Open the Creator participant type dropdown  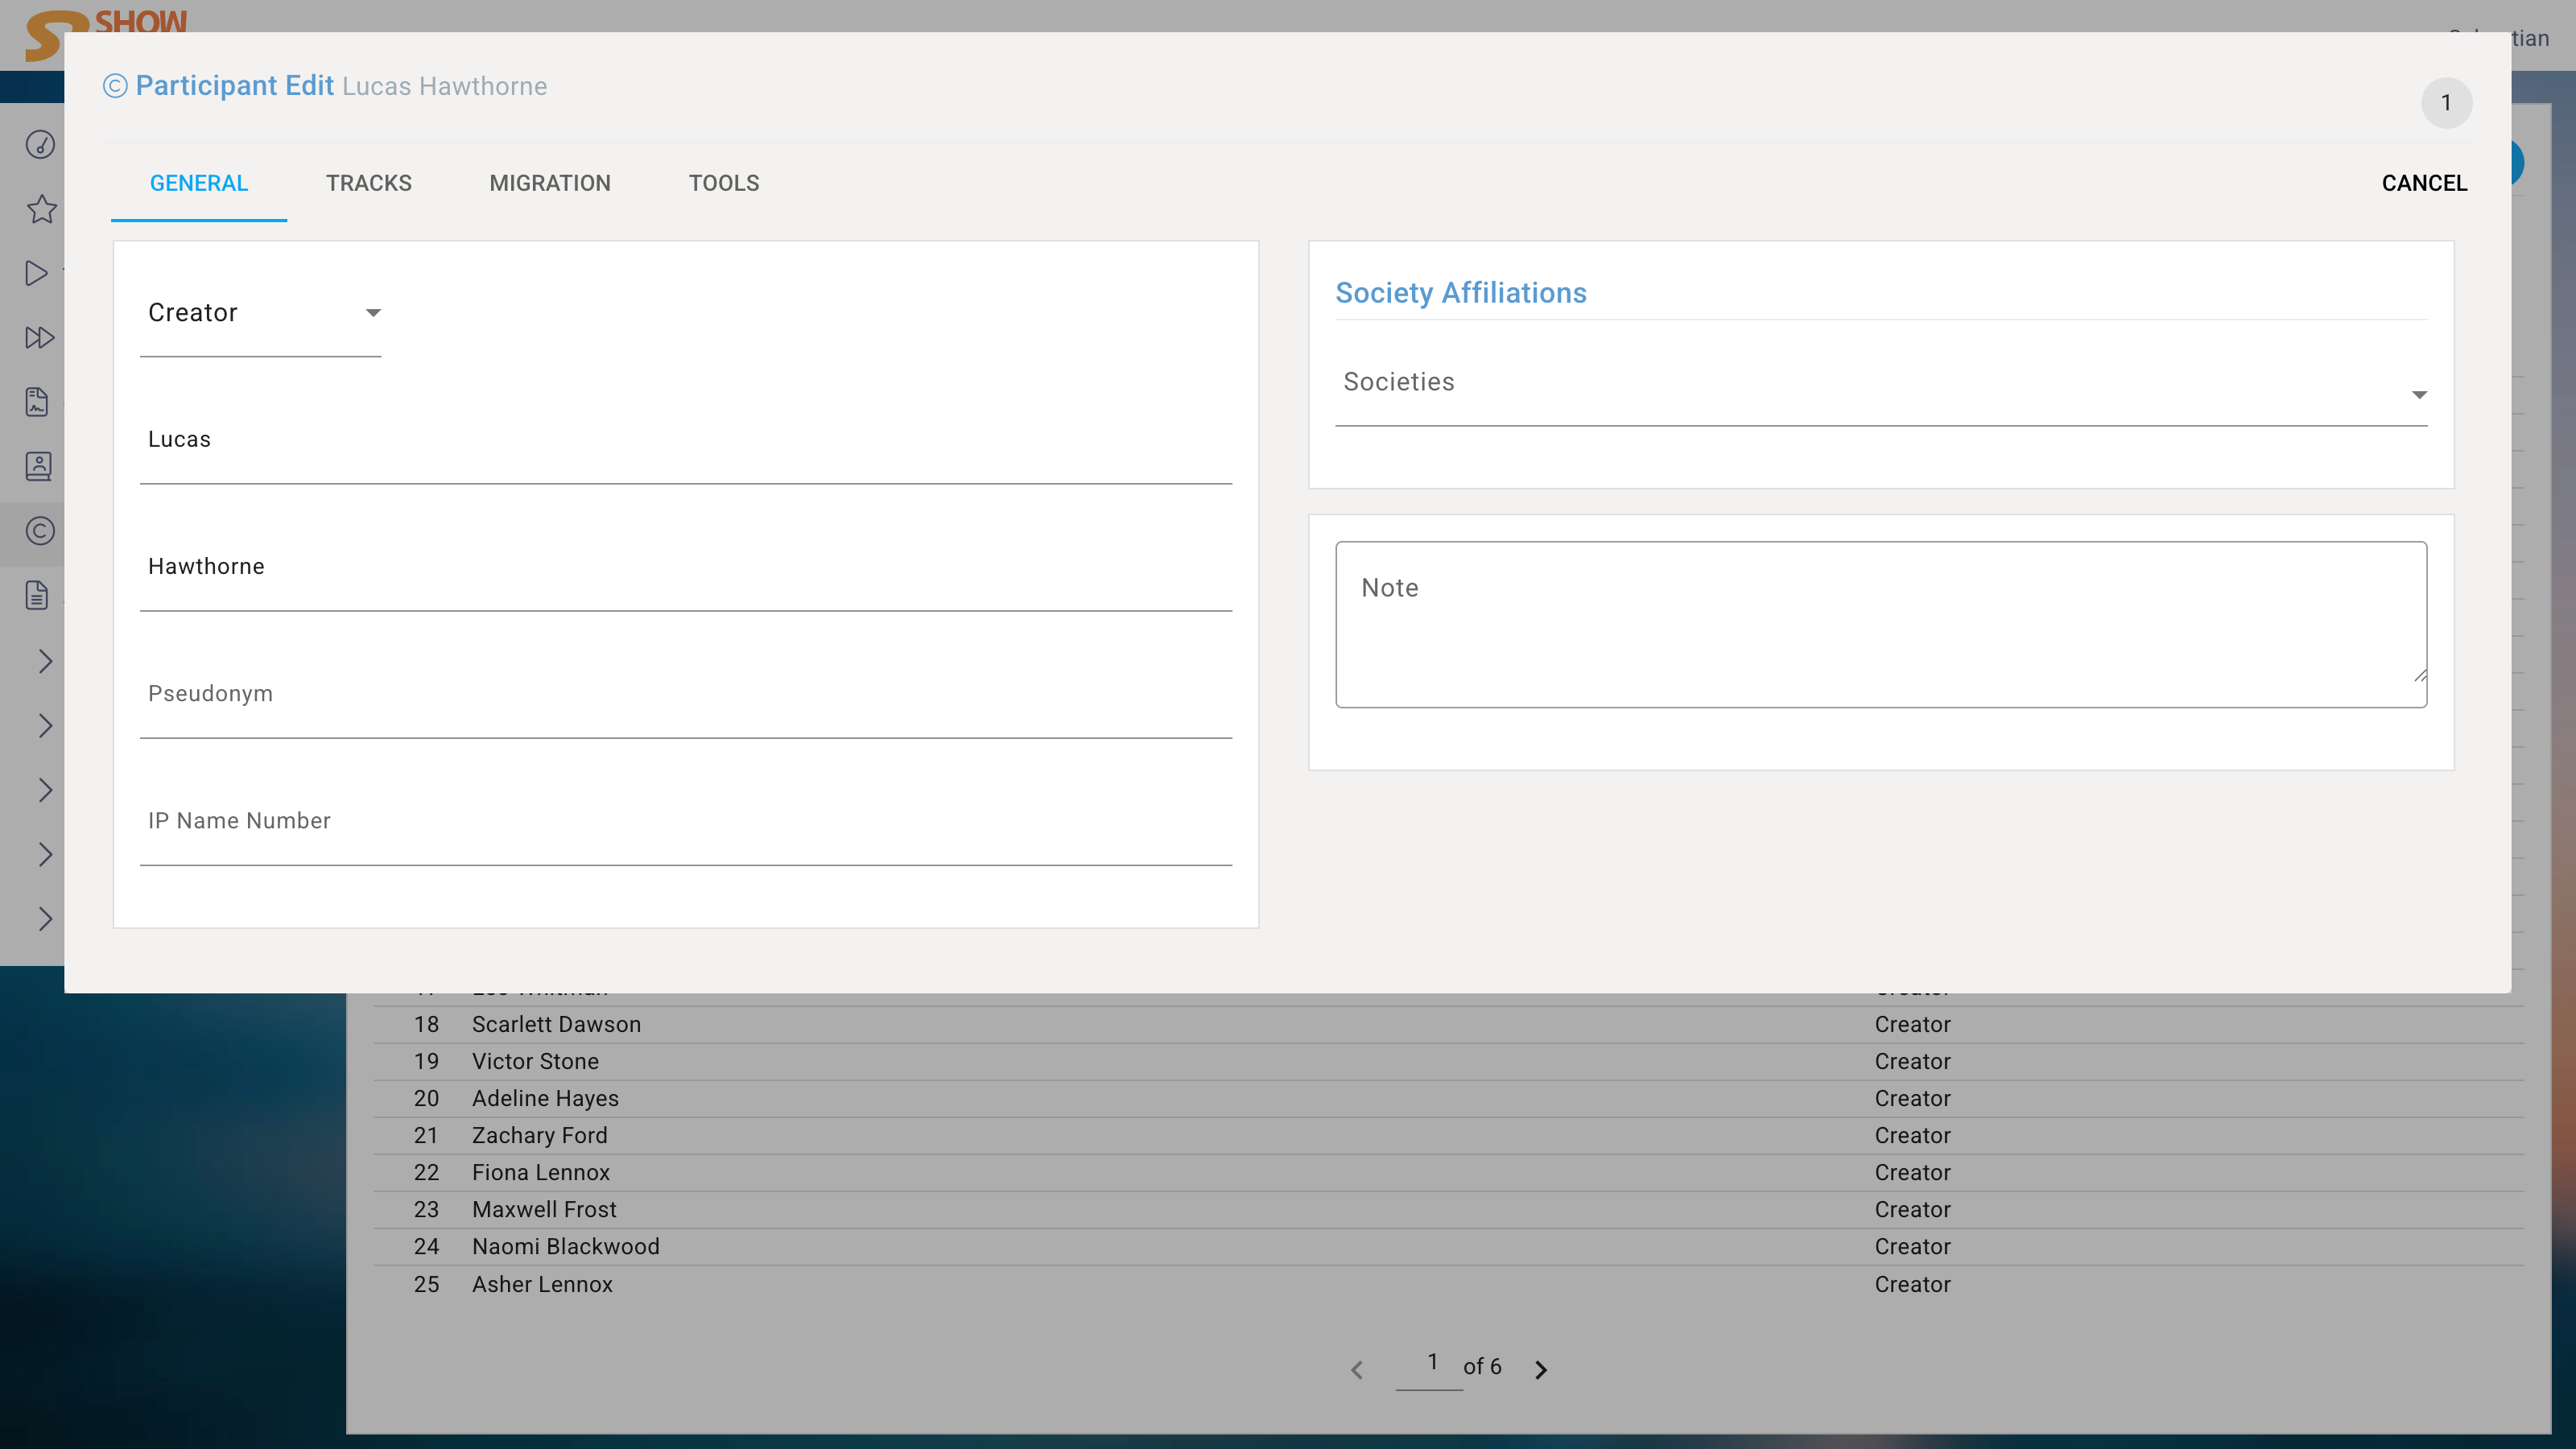pyautogui.click(x=261, y=313)
